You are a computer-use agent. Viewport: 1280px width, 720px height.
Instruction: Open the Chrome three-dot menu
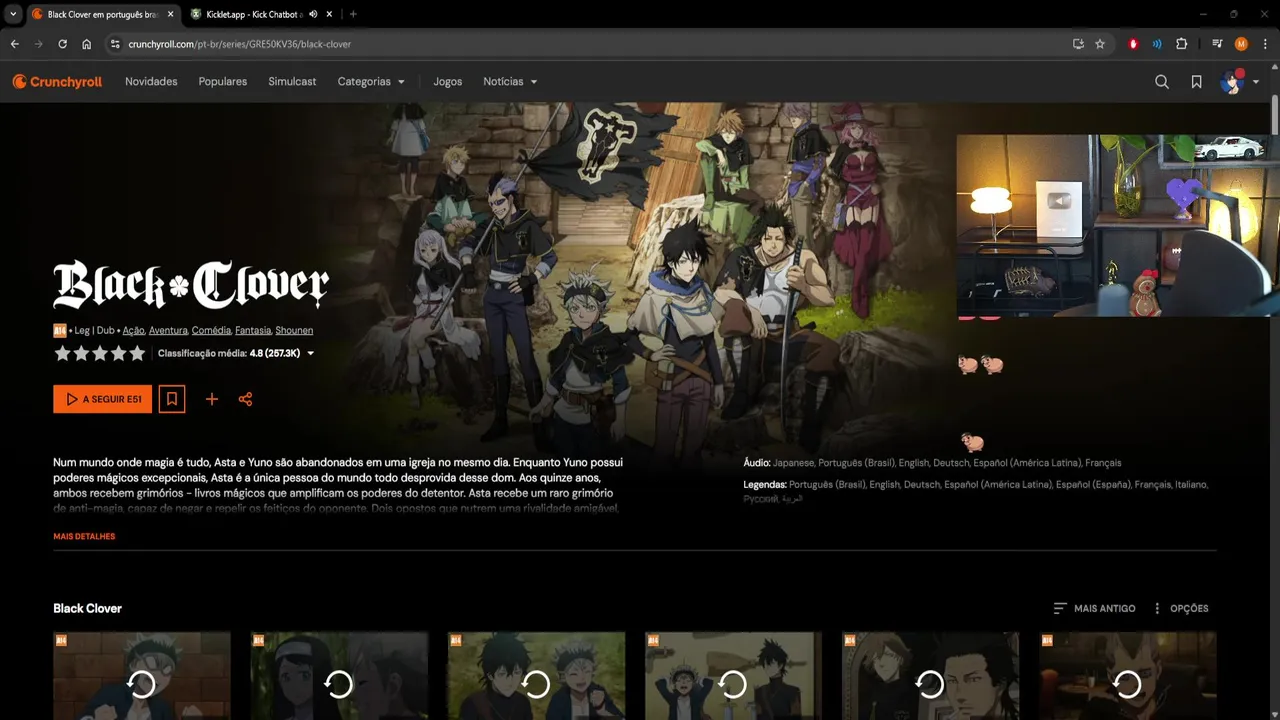point(1264,44)
